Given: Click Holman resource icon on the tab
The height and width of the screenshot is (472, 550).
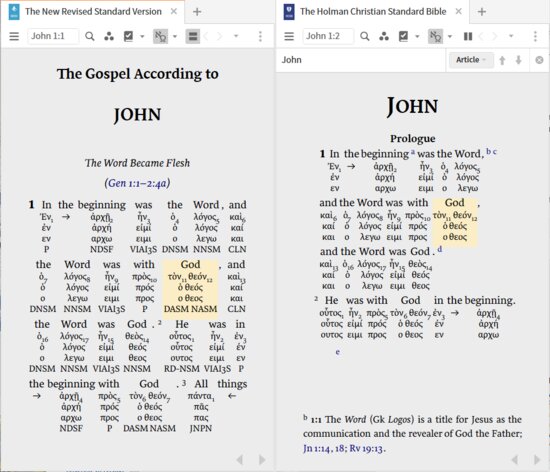Looking at the screenshot, I should (x=289, y=12).
